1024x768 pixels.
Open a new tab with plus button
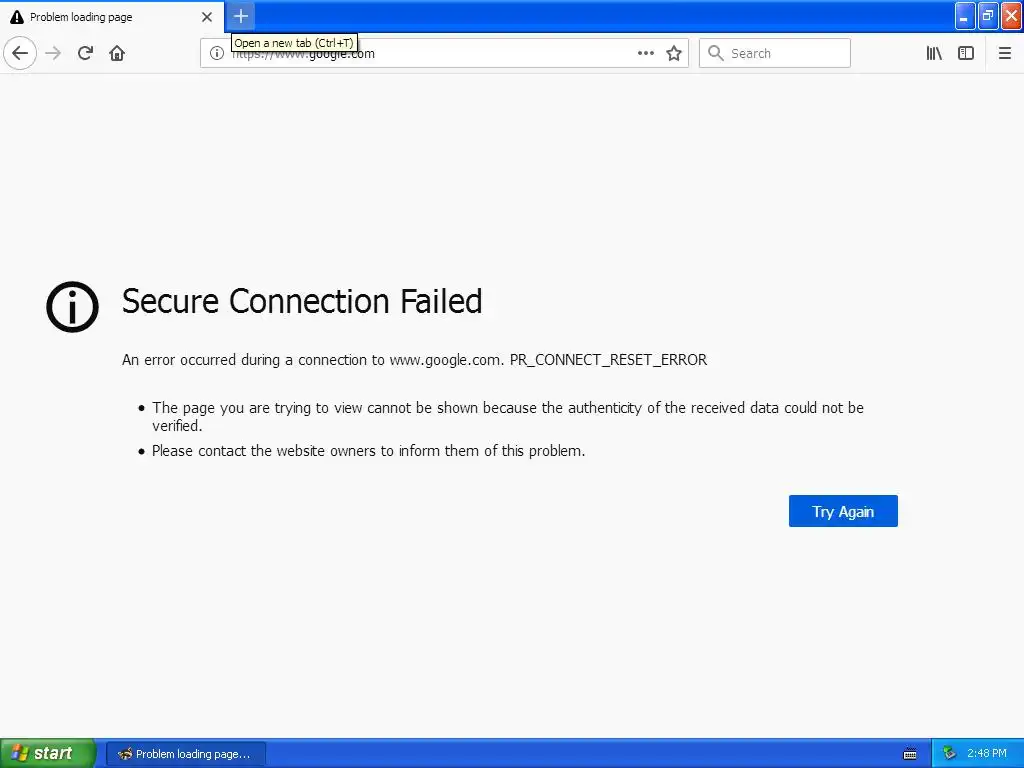point(241,17)
